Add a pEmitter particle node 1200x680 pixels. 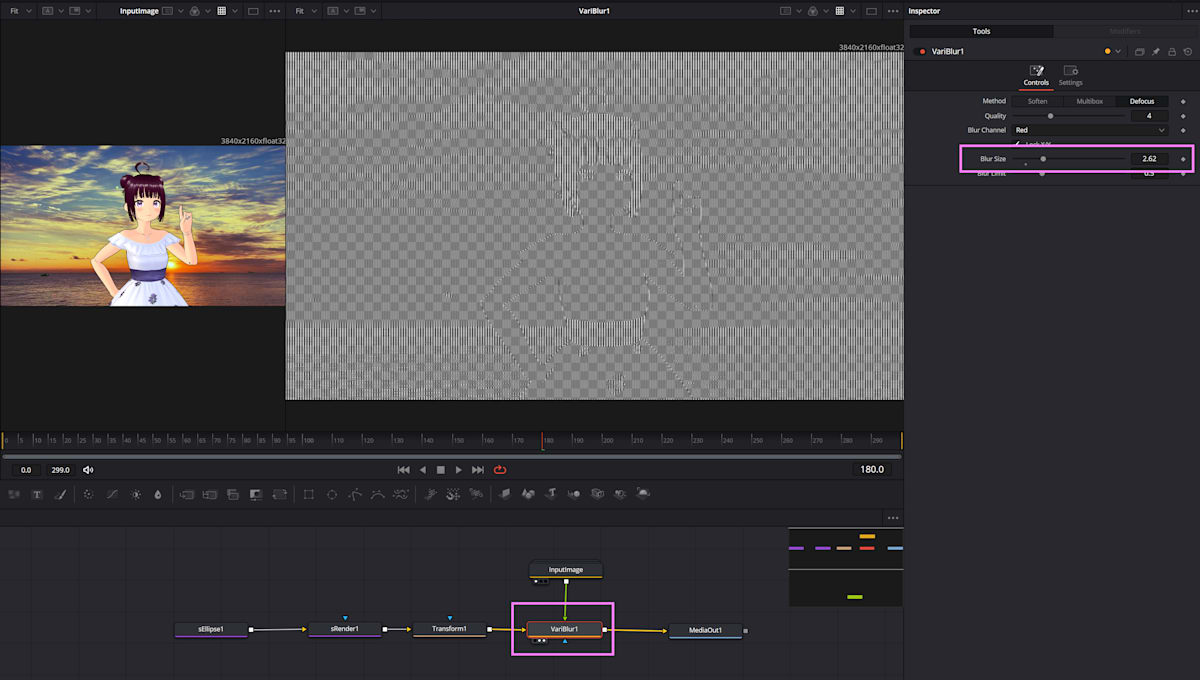(432, 493)
